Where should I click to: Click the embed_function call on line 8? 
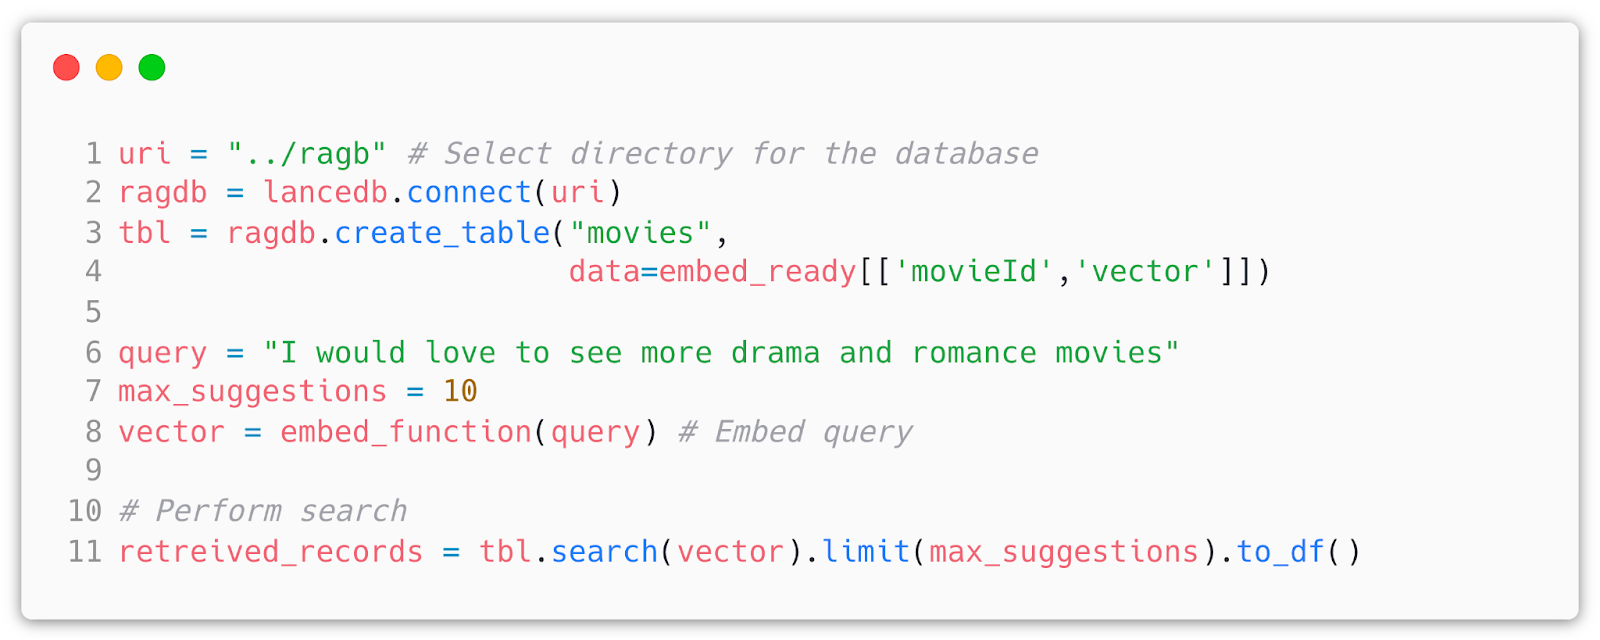point(406,432)
